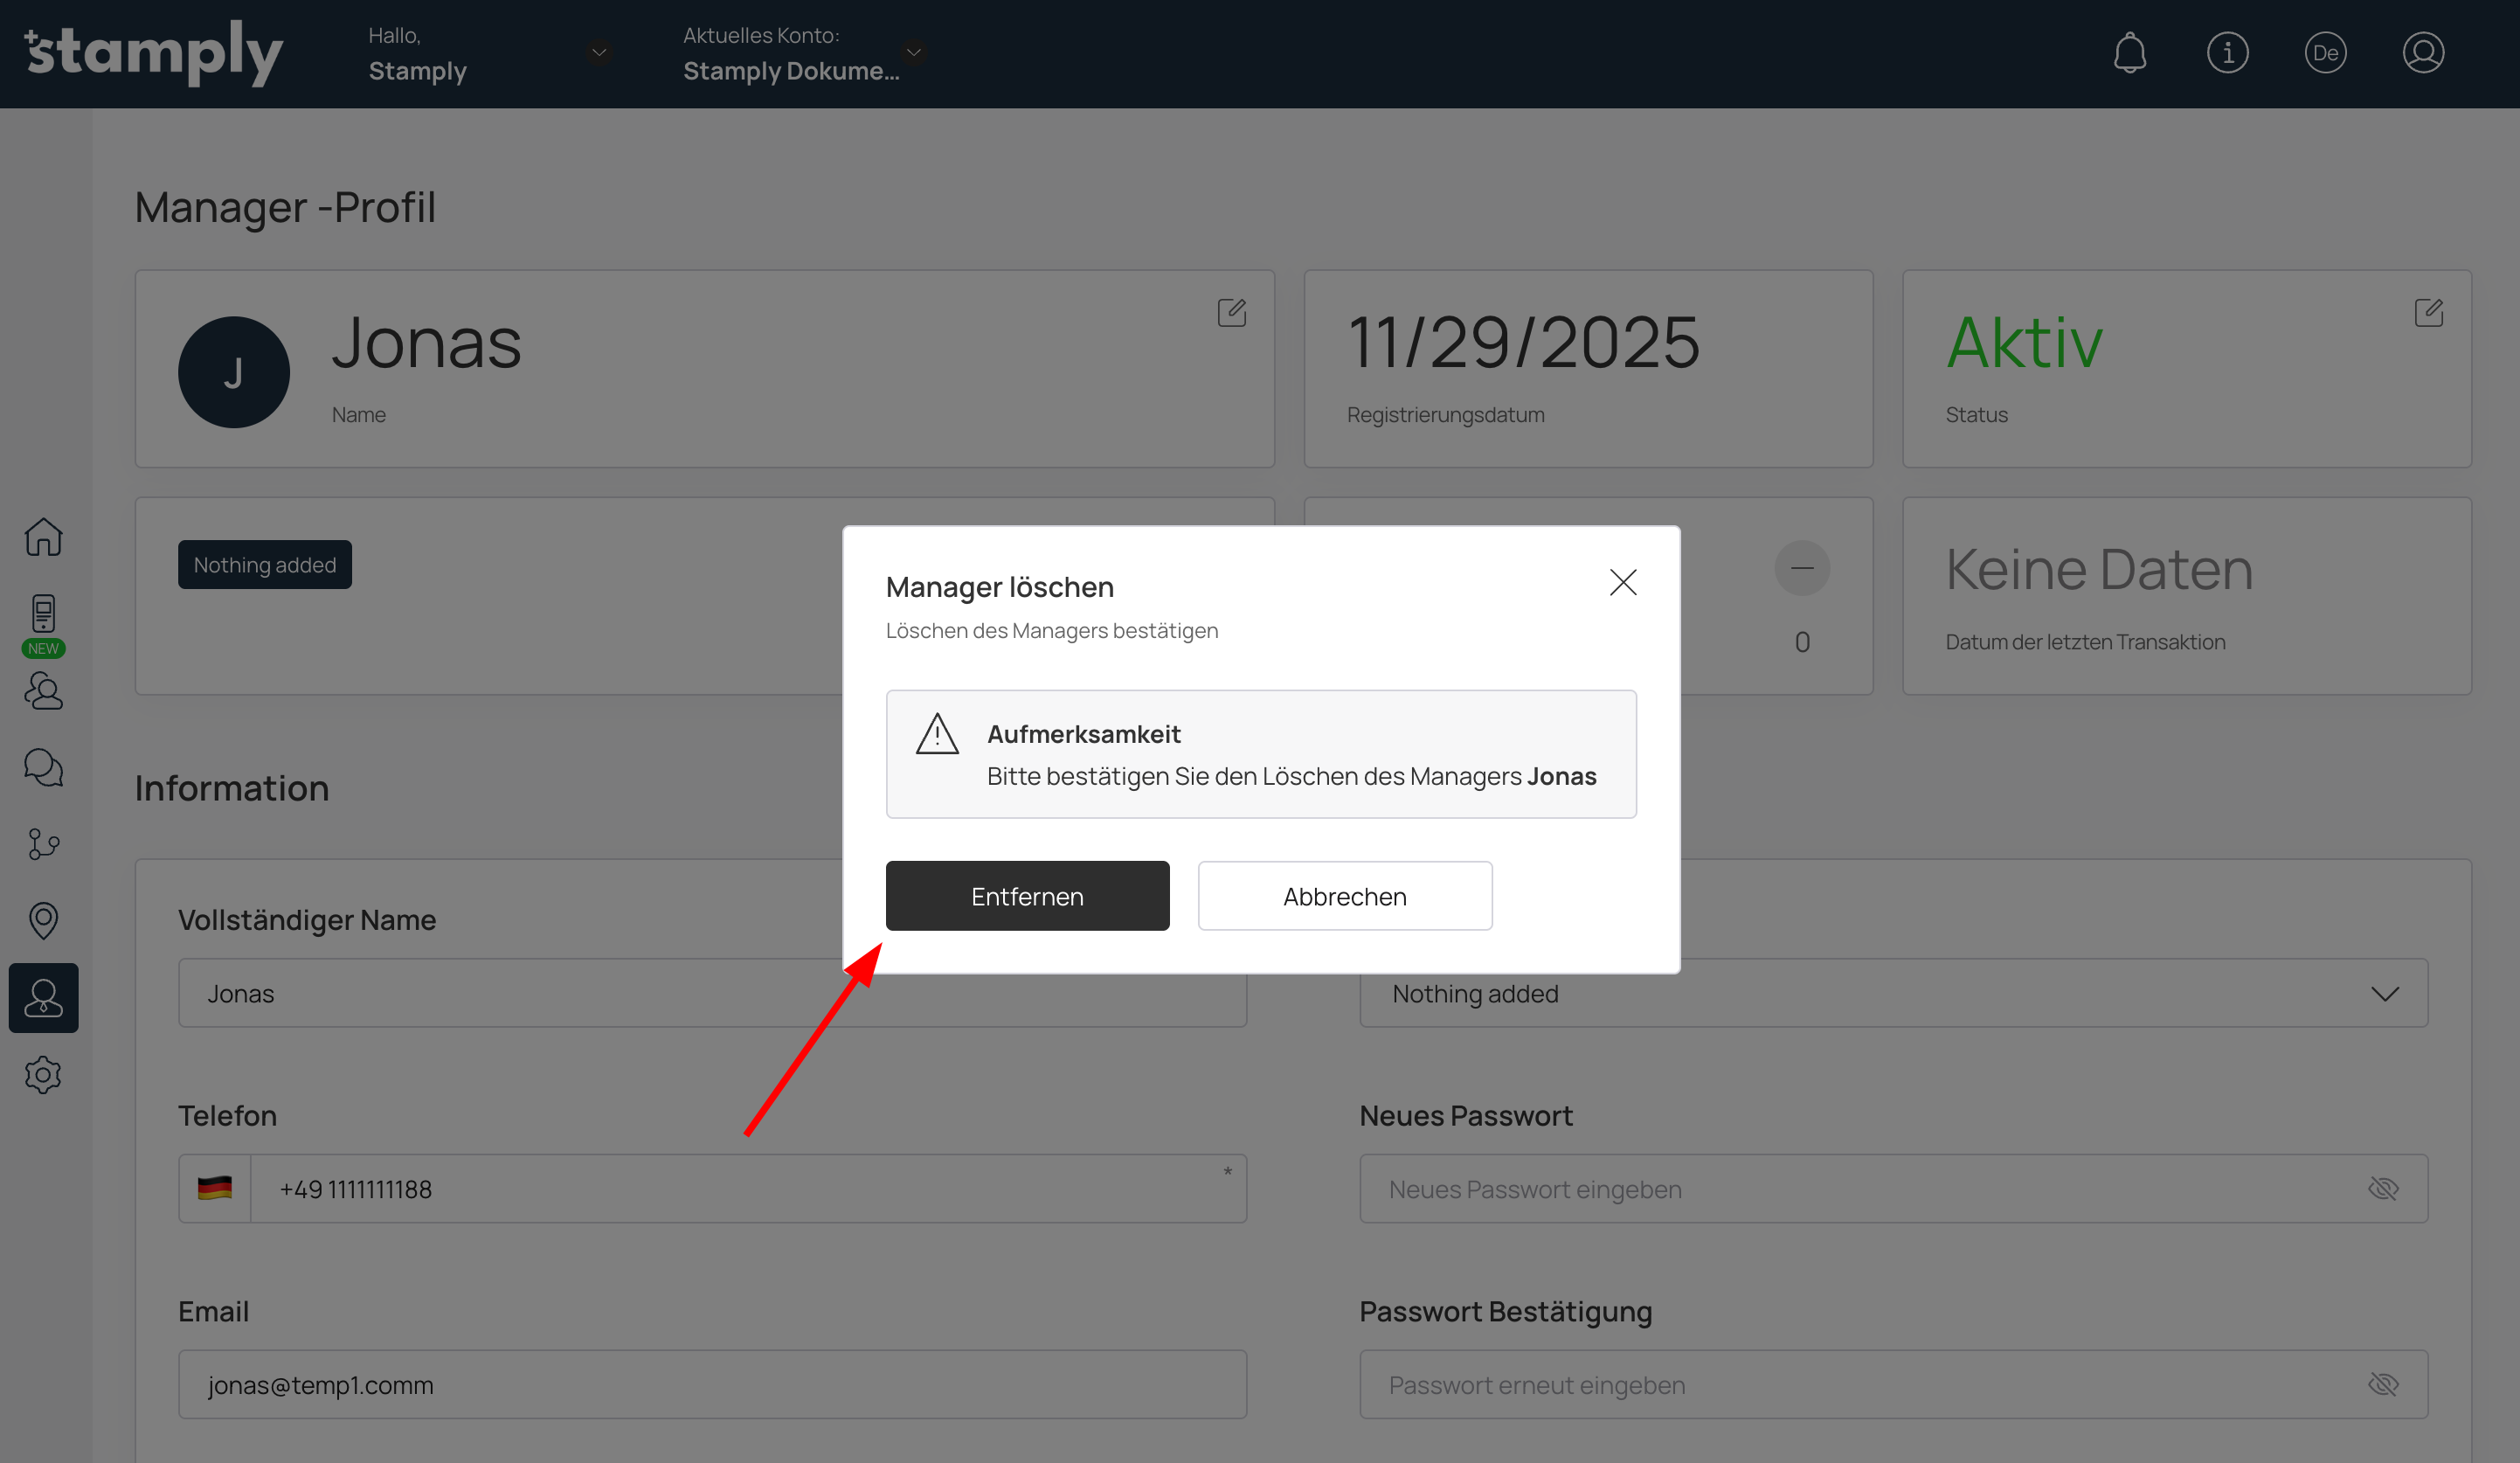This screenshot has width=2520, height=1463.
Task: Open the settings gear in the sidebar
Action: (43, 1075)
